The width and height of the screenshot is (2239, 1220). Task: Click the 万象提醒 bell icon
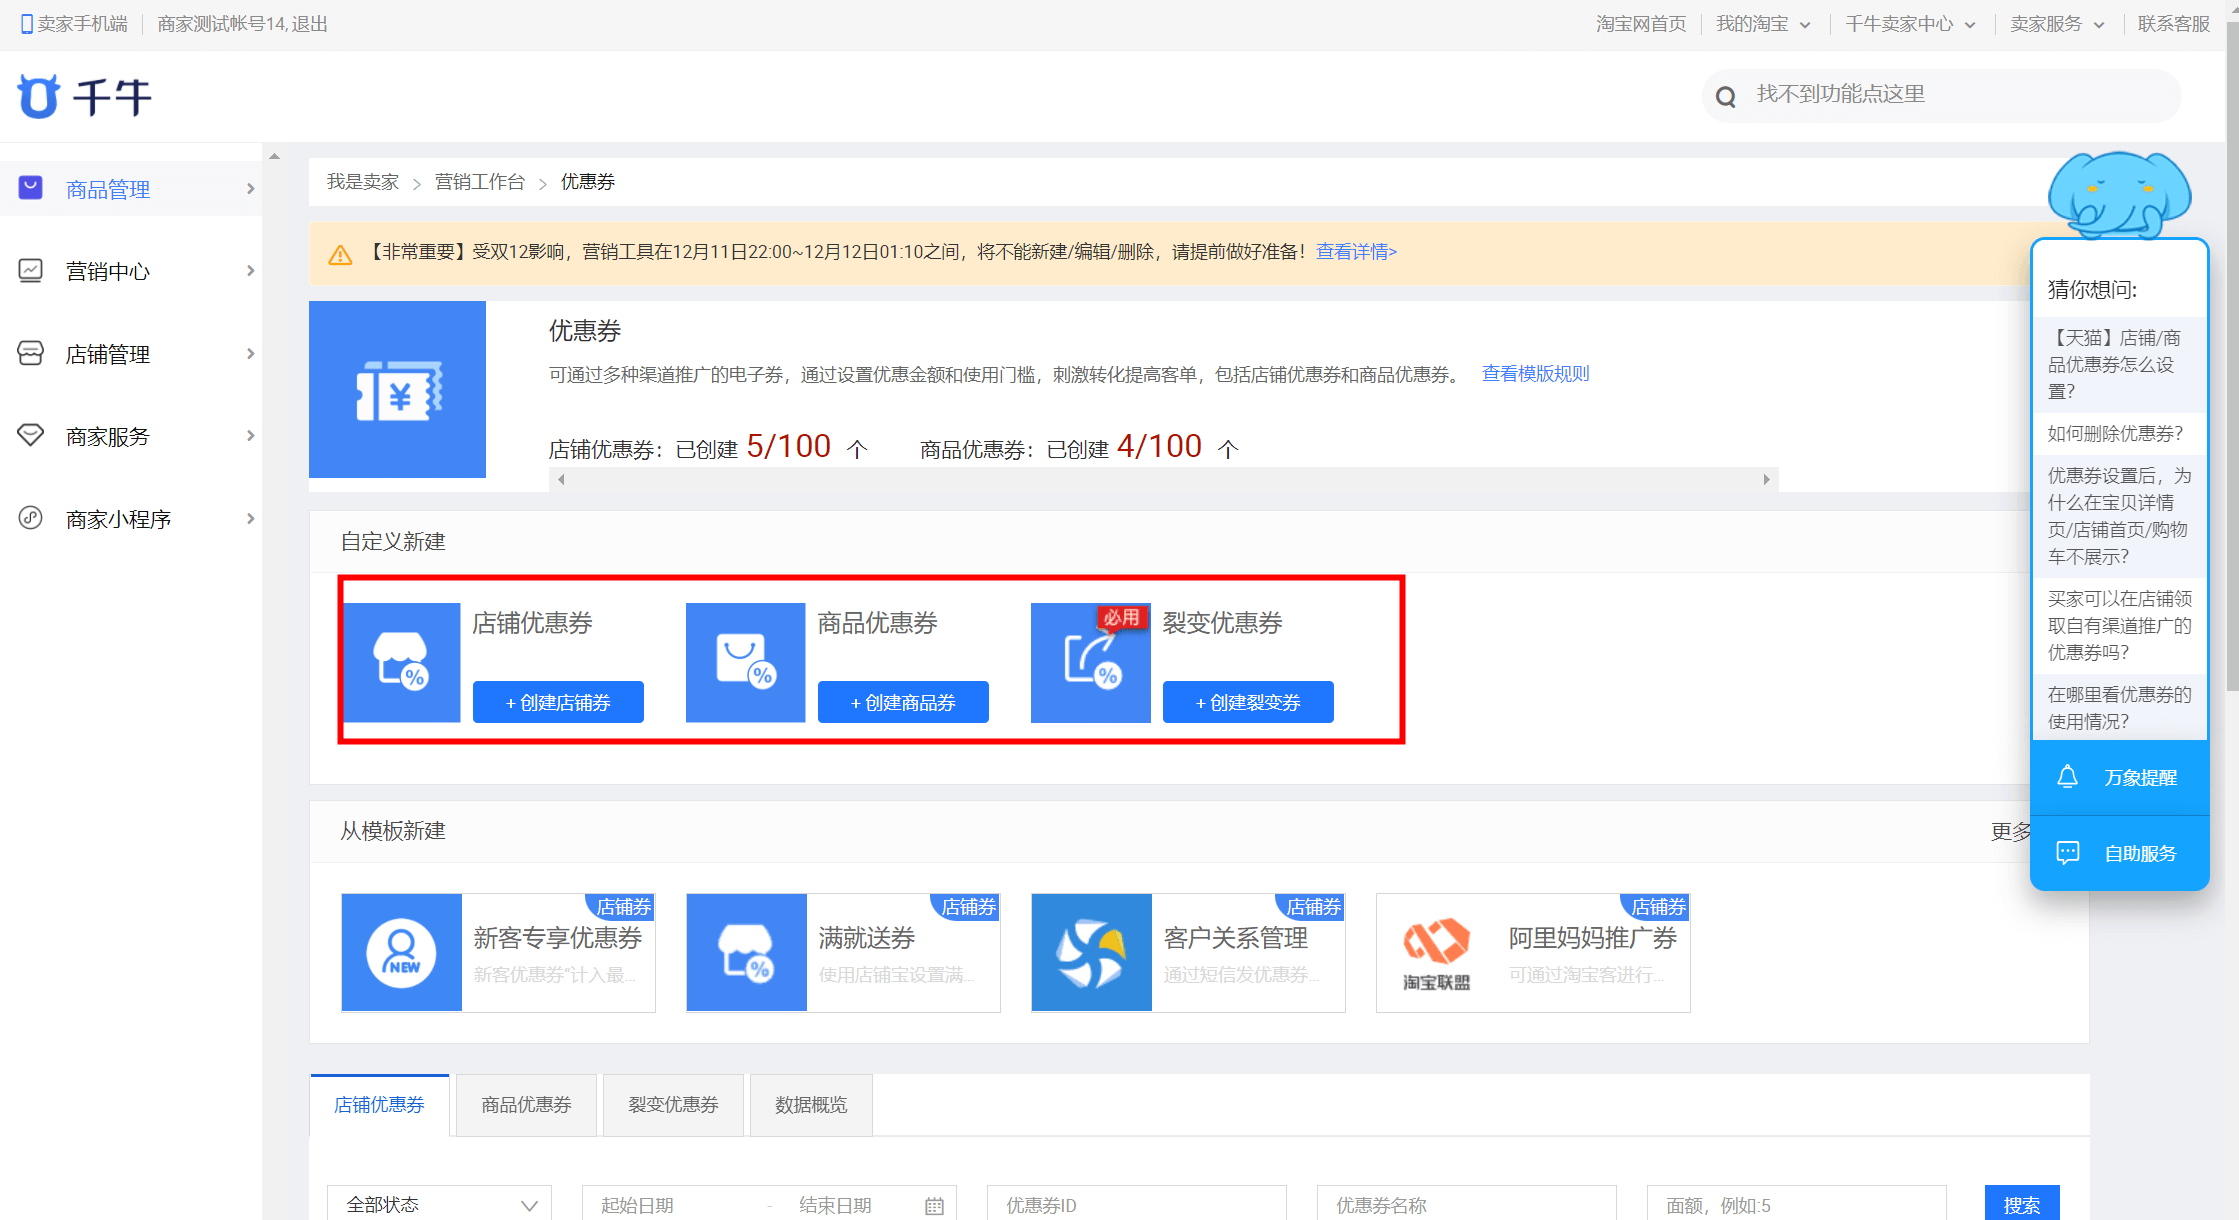coord(2068,777)
